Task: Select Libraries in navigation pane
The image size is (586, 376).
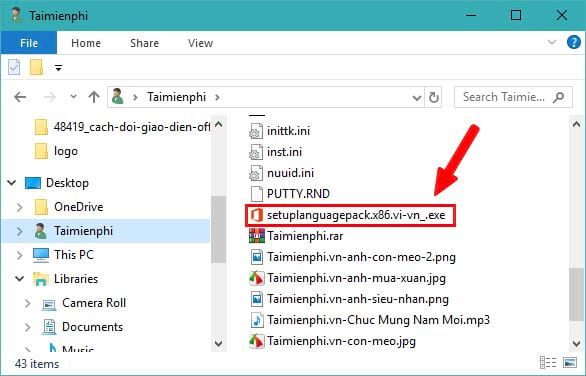Action: coord(65,279)
